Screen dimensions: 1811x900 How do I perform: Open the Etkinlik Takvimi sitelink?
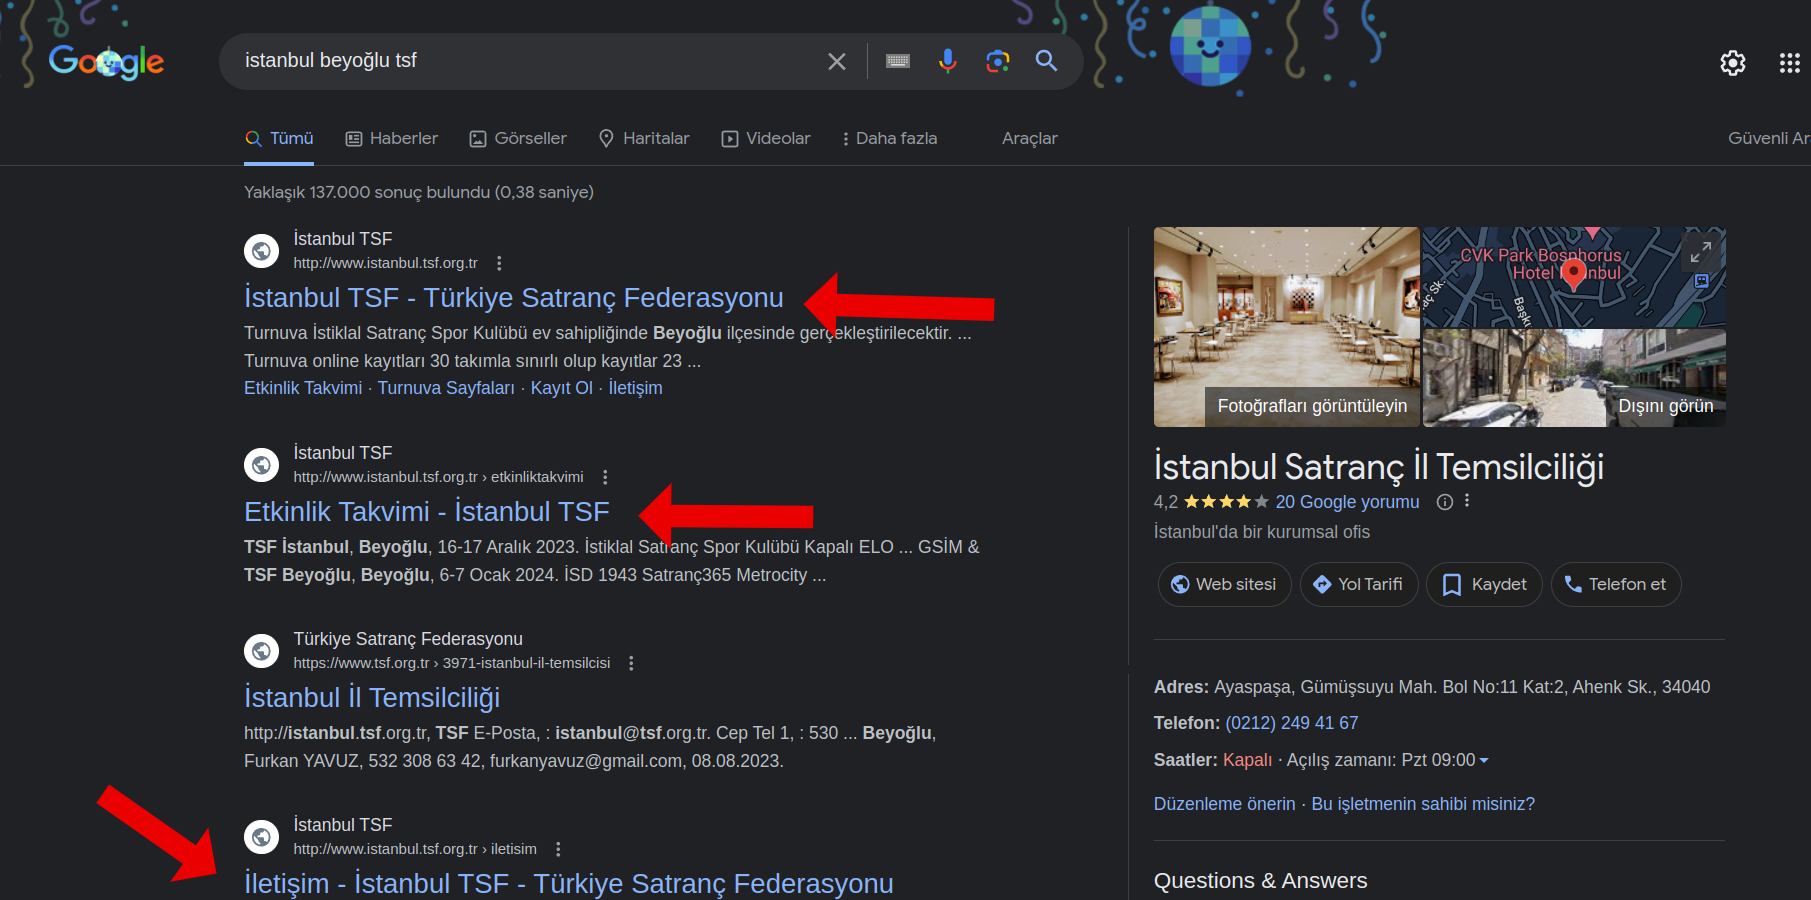[303, 388]
